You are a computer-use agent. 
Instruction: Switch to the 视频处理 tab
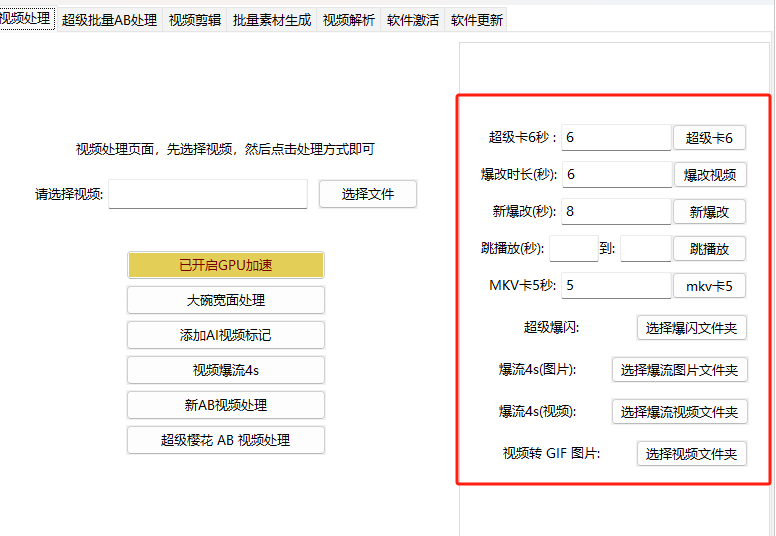26,18
